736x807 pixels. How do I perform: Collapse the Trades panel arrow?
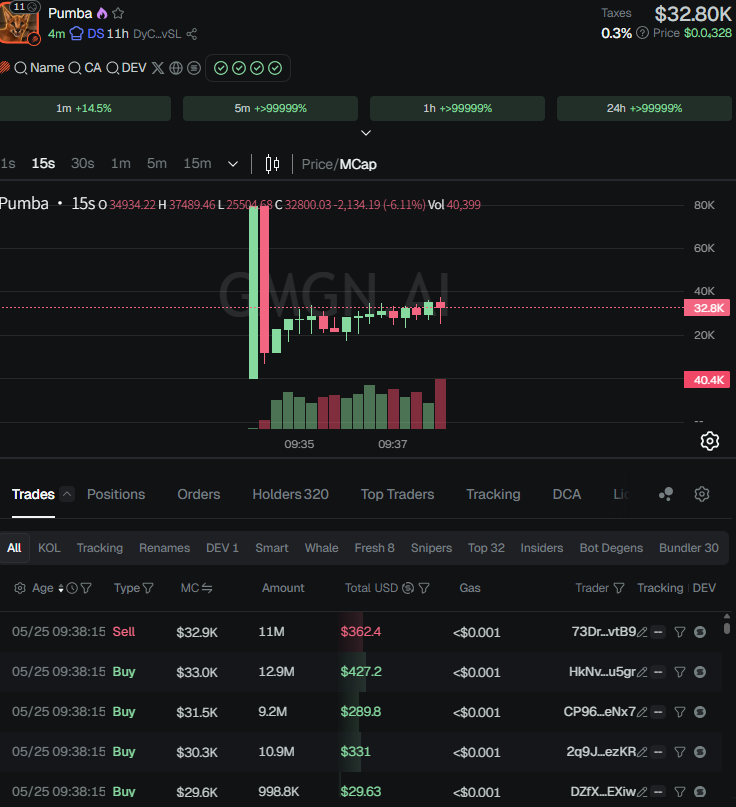tap(67, 494)
